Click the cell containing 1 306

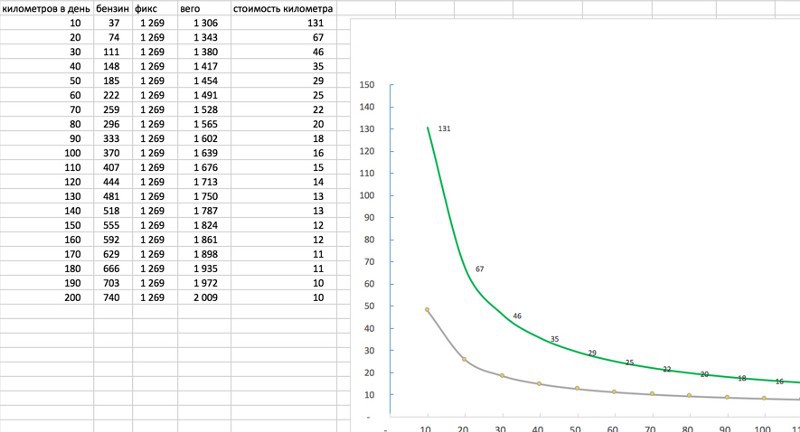tap(204, 22)
